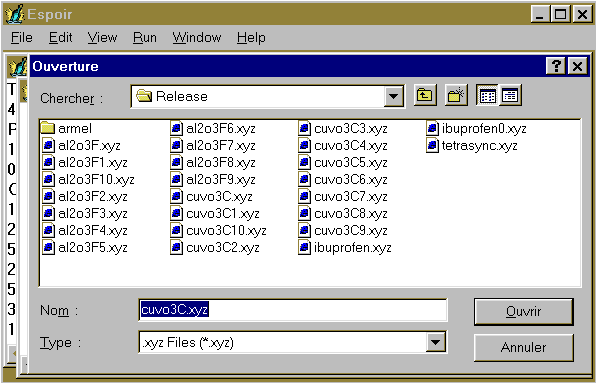The image size is (596, 383).
Task: Go up one folder level icon
Action: (x=425, y=95)
